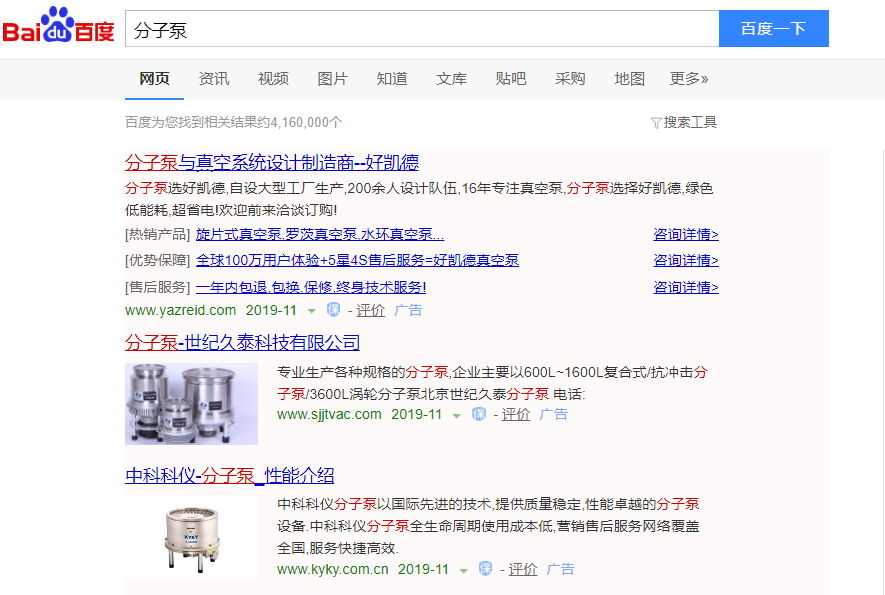This screenshot has height=595, width=885.
Task: Click the 广告 label for kyky.com.cn
Action: point(560,569)
